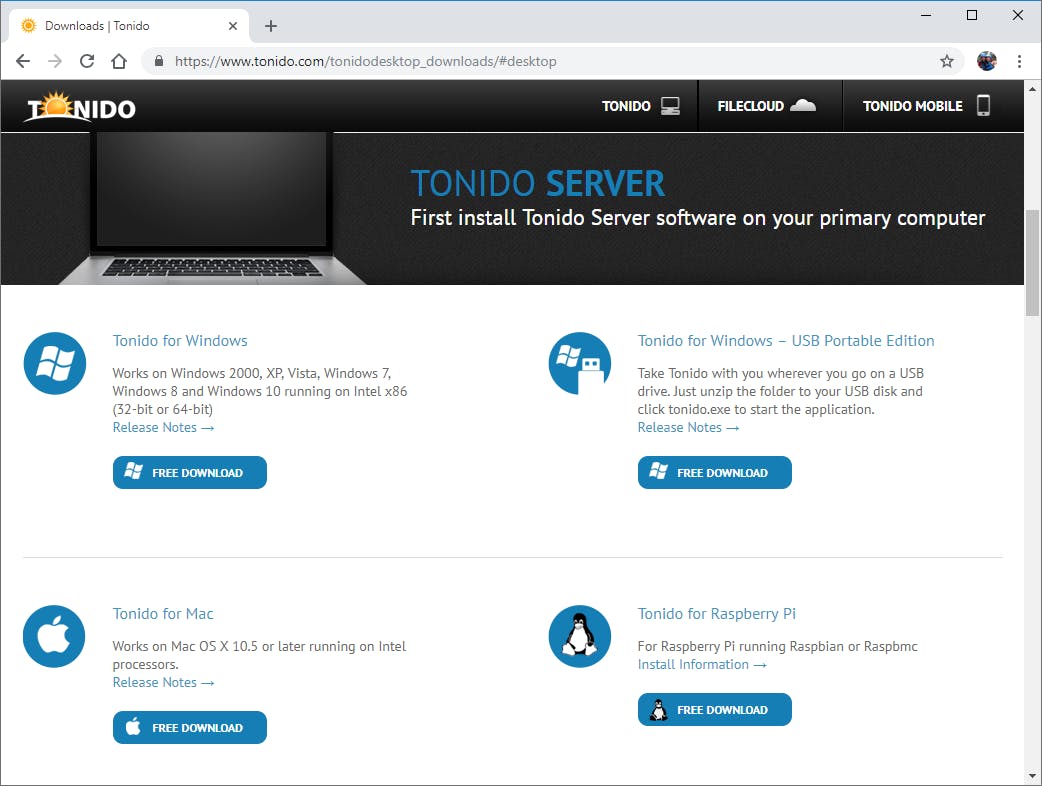
Task: Reload the page
Action: pyautogui.click(x=86, y=61)
